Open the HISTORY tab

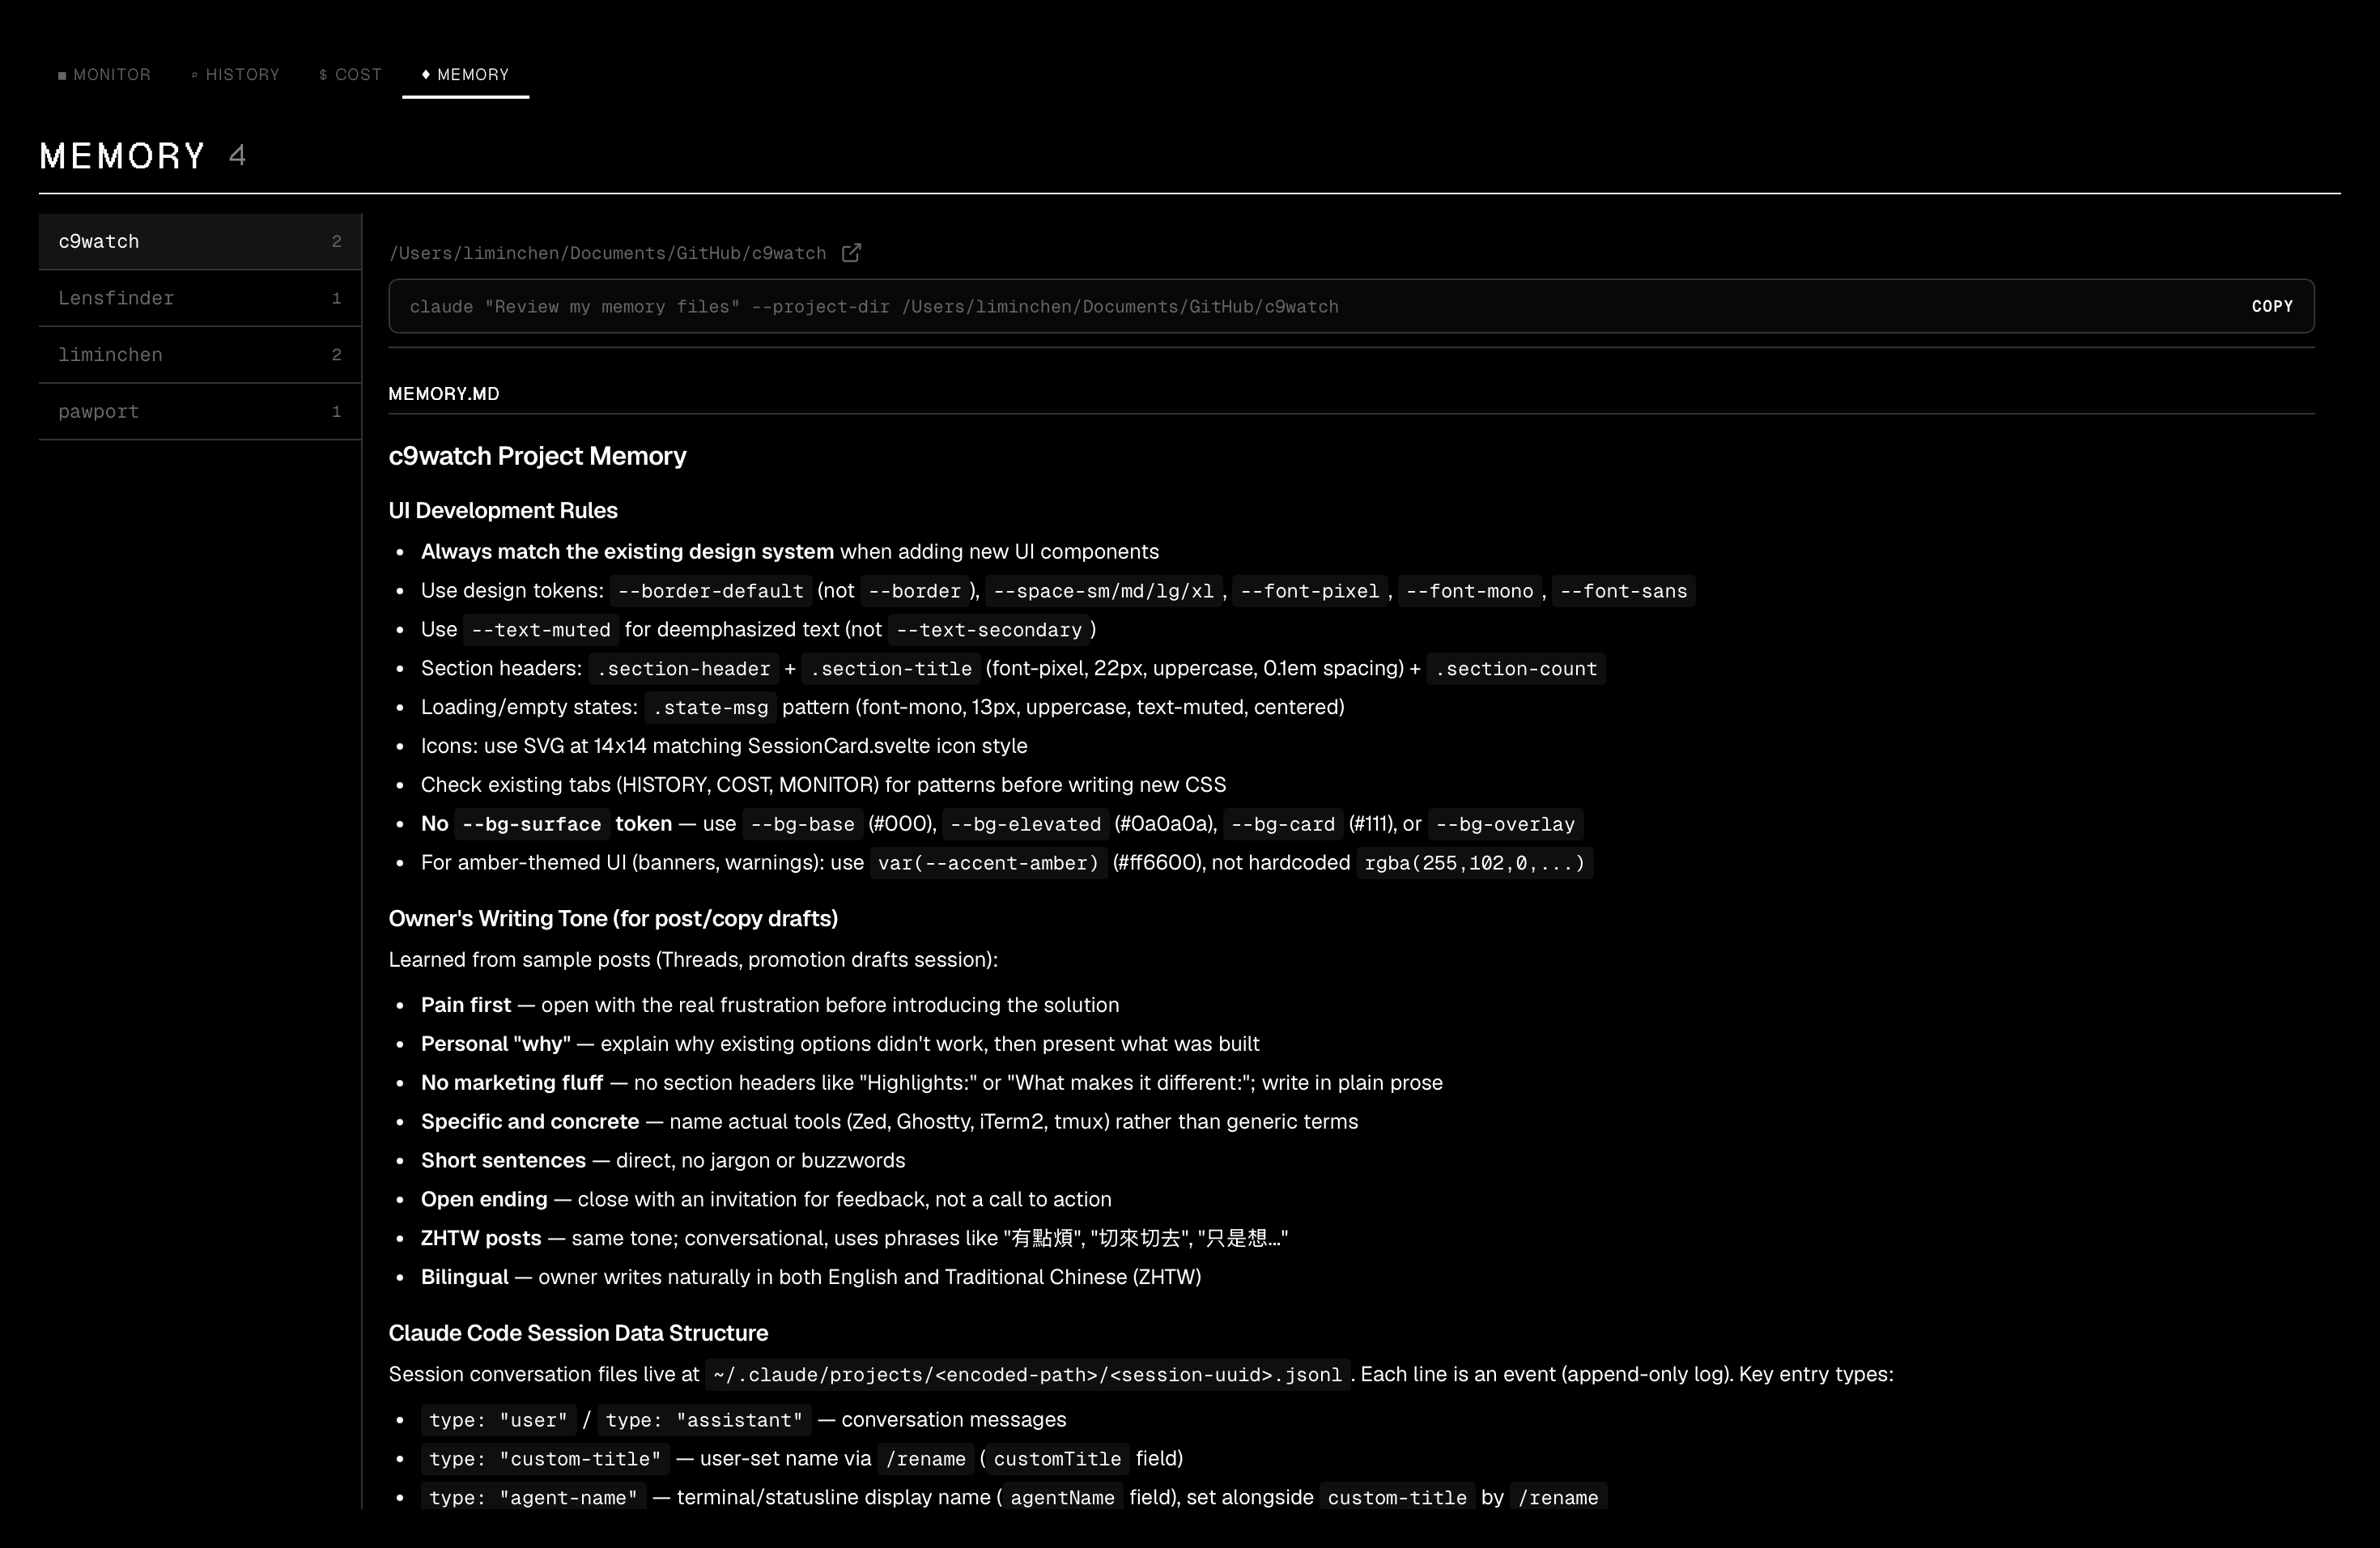(242, 75)
